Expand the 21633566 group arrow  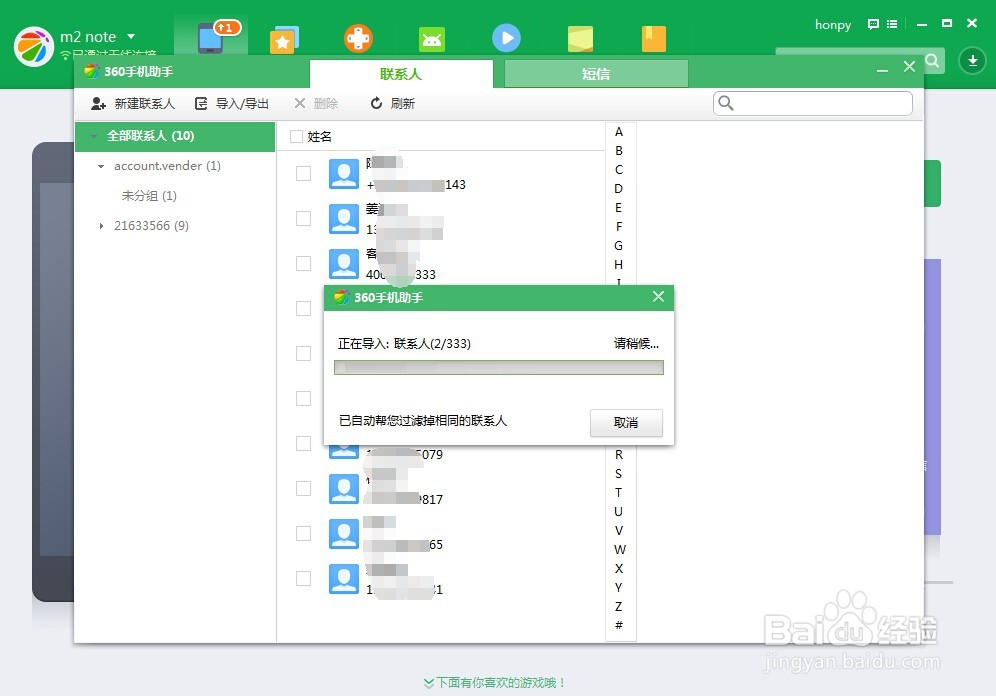(100, 226)
